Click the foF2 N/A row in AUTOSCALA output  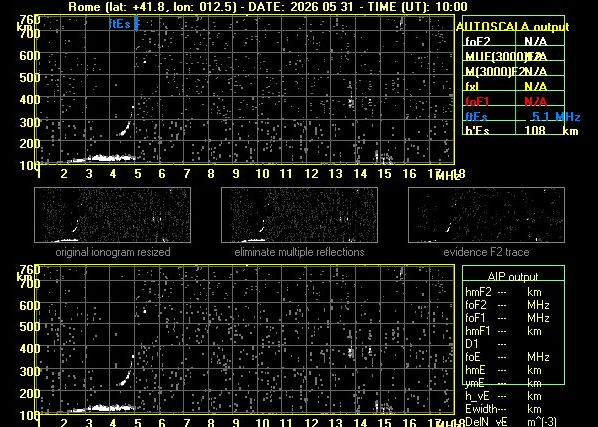(513, 41)
